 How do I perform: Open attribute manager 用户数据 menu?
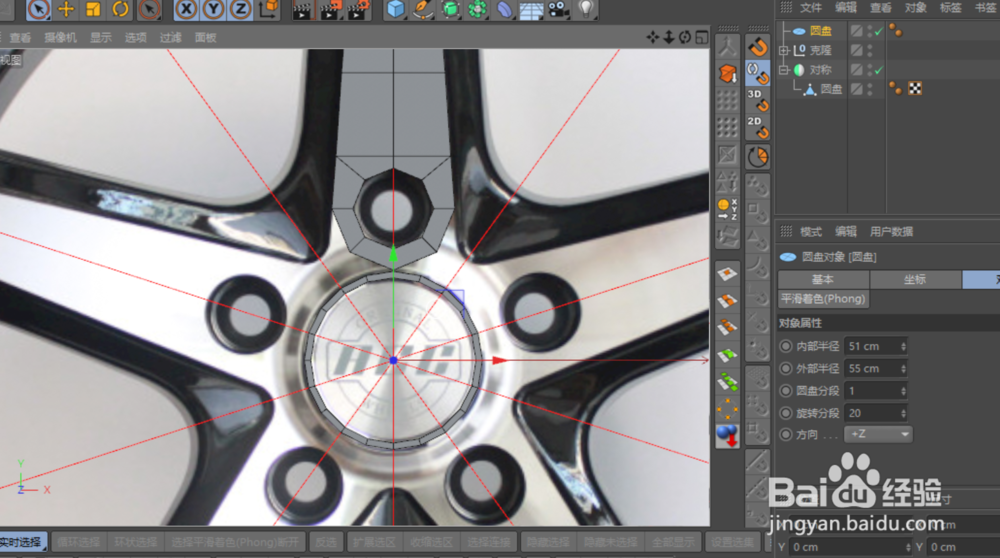pyautogui.click(x=892, y=231)
